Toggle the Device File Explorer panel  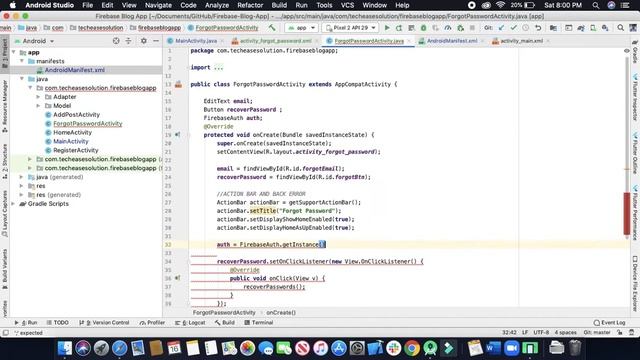[x=635, y=284]
